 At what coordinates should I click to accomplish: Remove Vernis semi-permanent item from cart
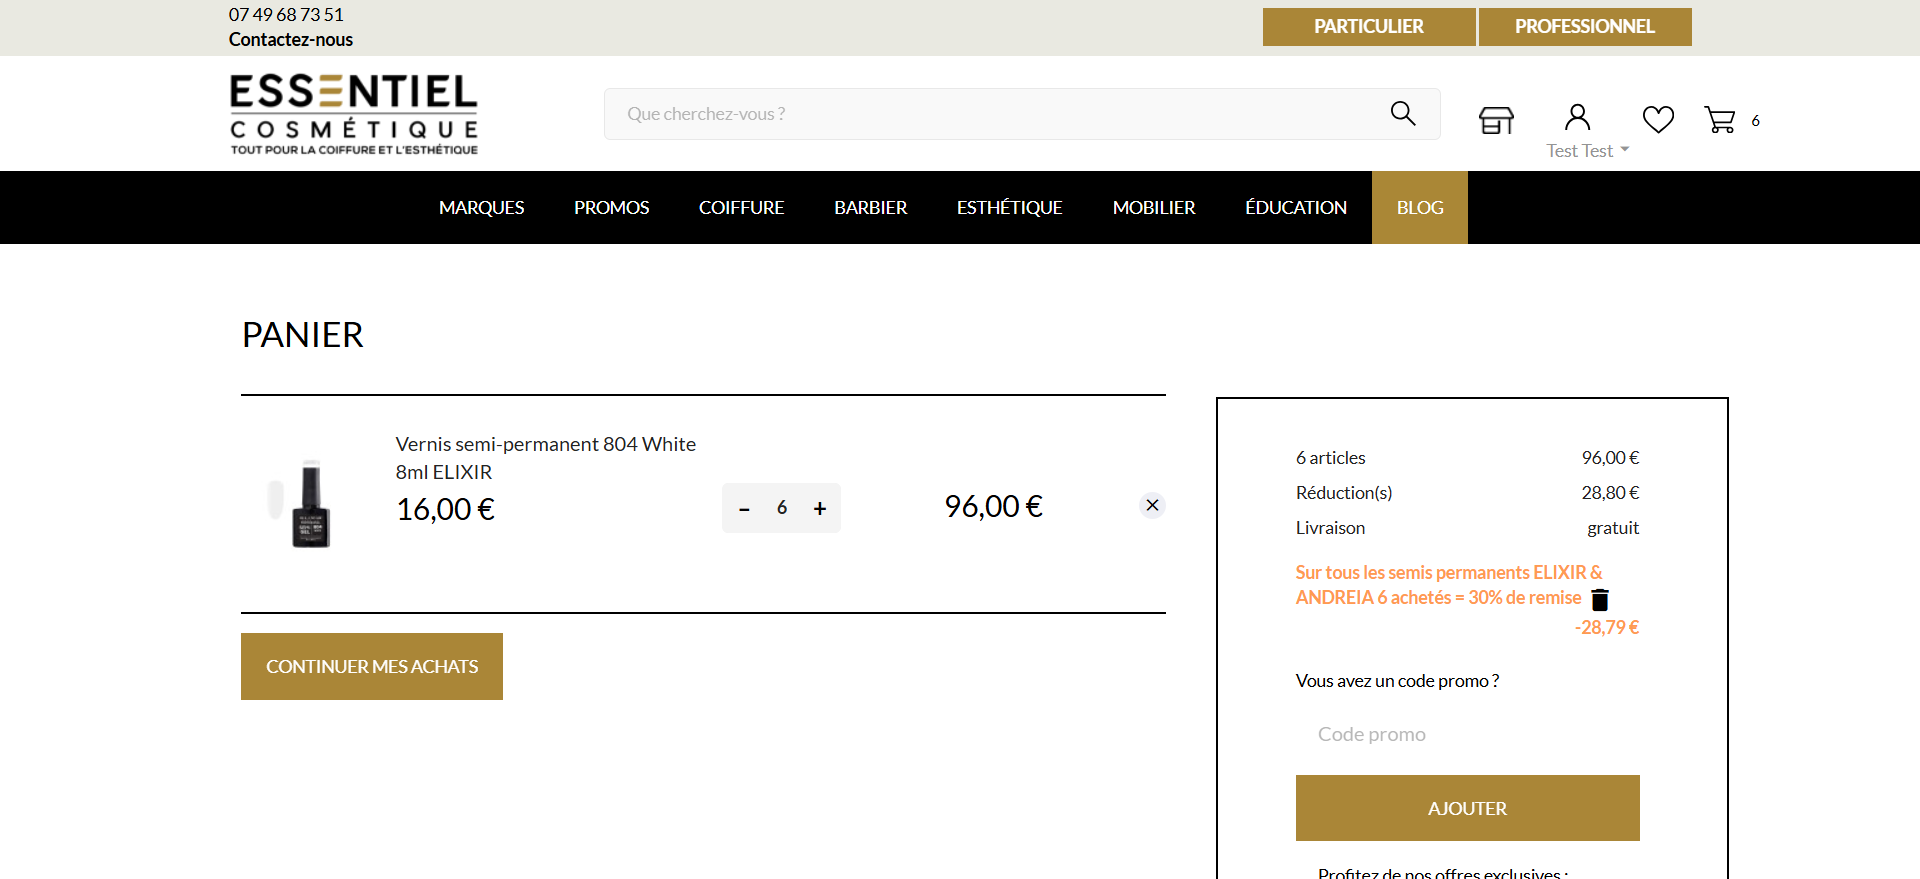pos(1152,505)
